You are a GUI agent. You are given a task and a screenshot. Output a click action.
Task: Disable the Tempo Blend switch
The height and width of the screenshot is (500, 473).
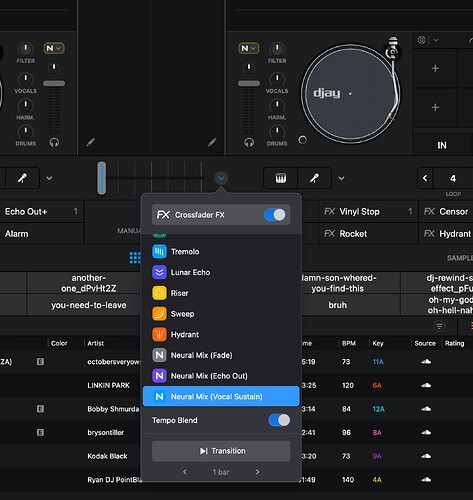(x=279, y=420)
